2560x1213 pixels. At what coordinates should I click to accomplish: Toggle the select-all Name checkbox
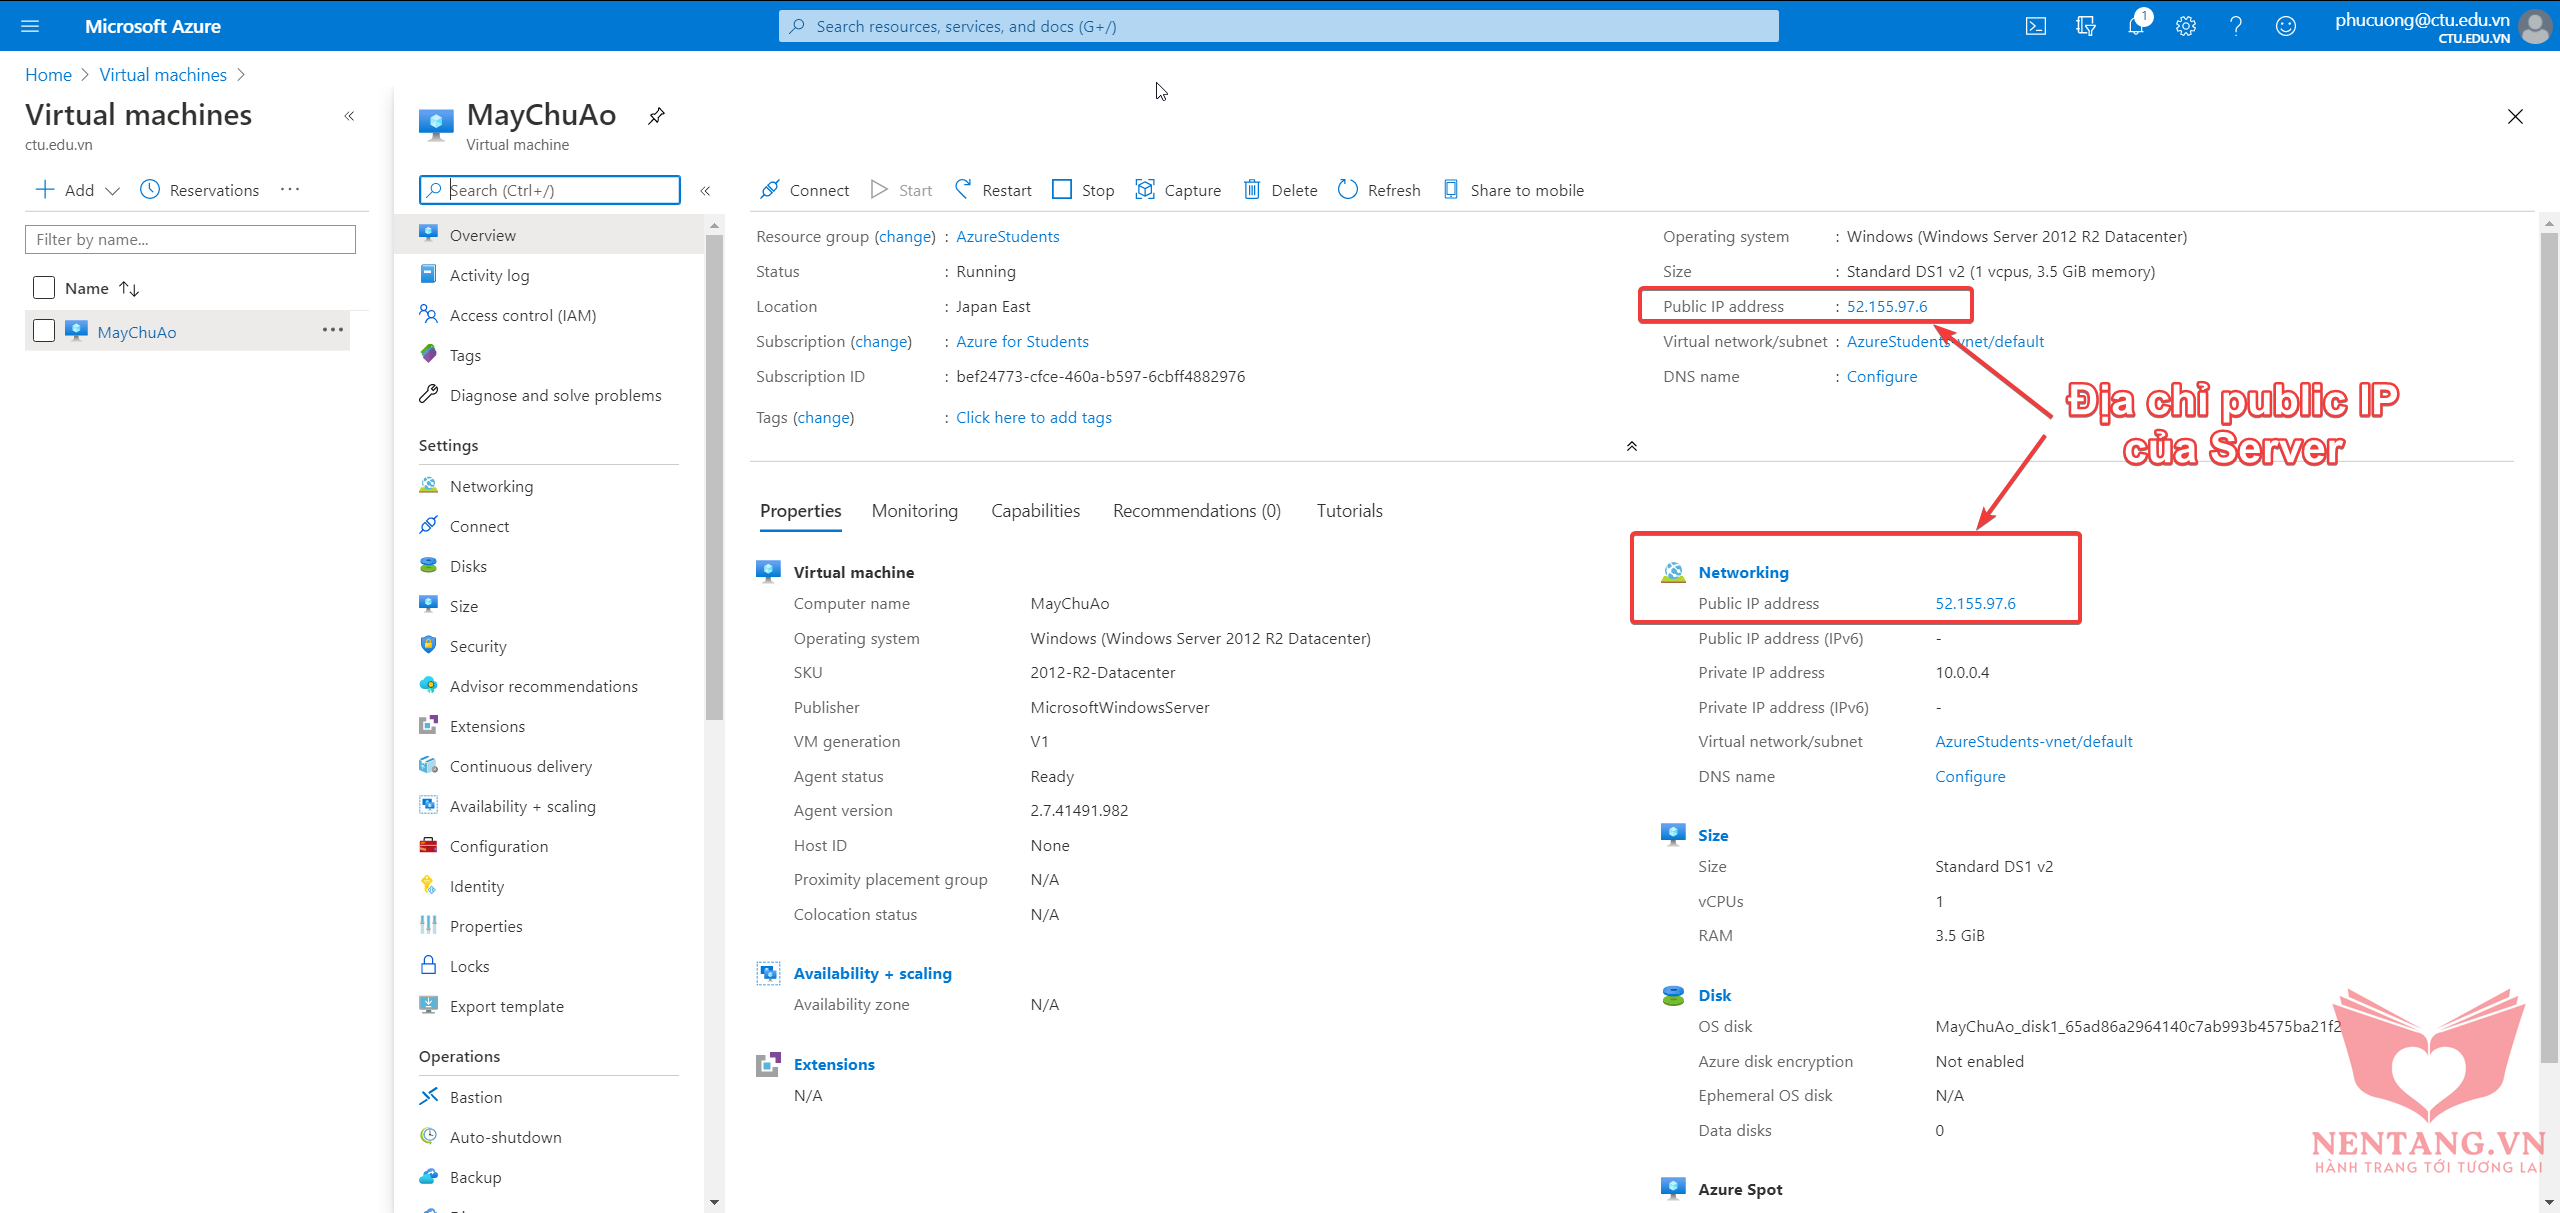pos(44,288)
